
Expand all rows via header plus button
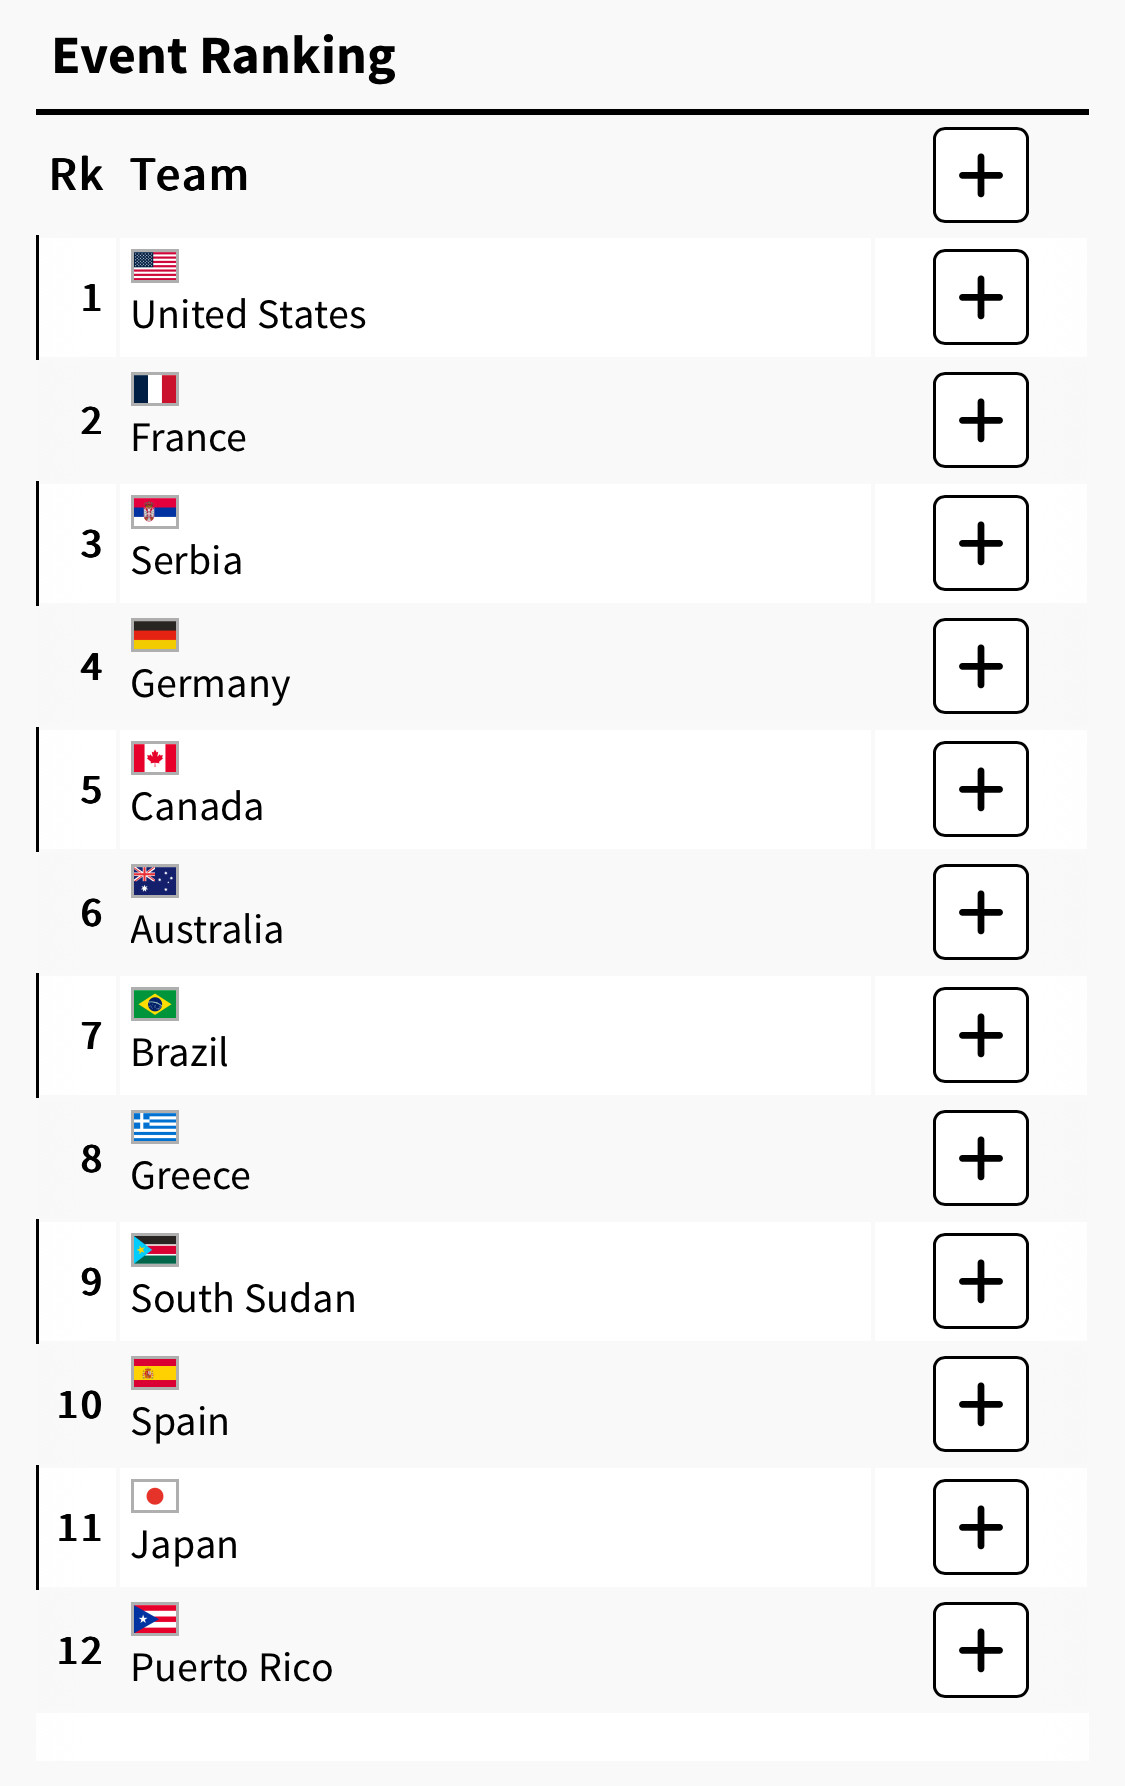[980, 175]
